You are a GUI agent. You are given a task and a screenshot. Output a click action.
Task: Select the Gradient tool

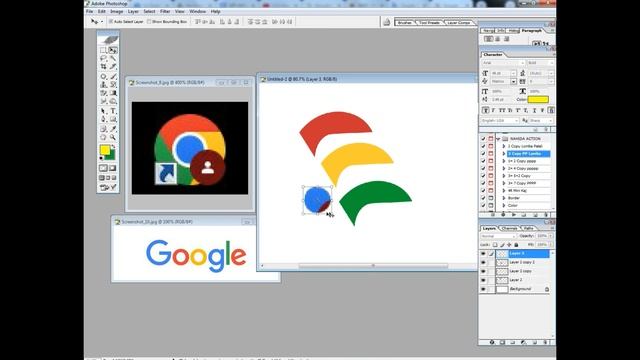tap(113, 93)
